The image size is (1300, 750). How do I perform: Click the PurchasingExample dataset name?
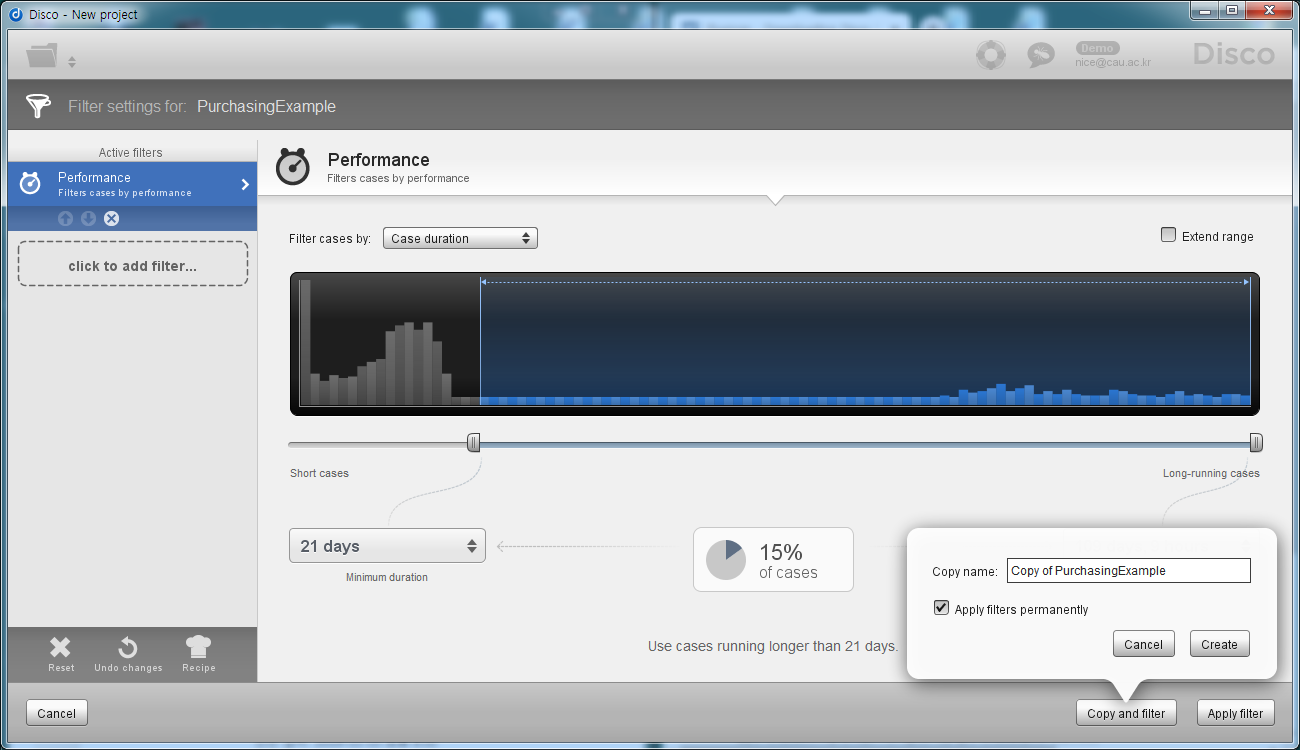tap(266, 106)
